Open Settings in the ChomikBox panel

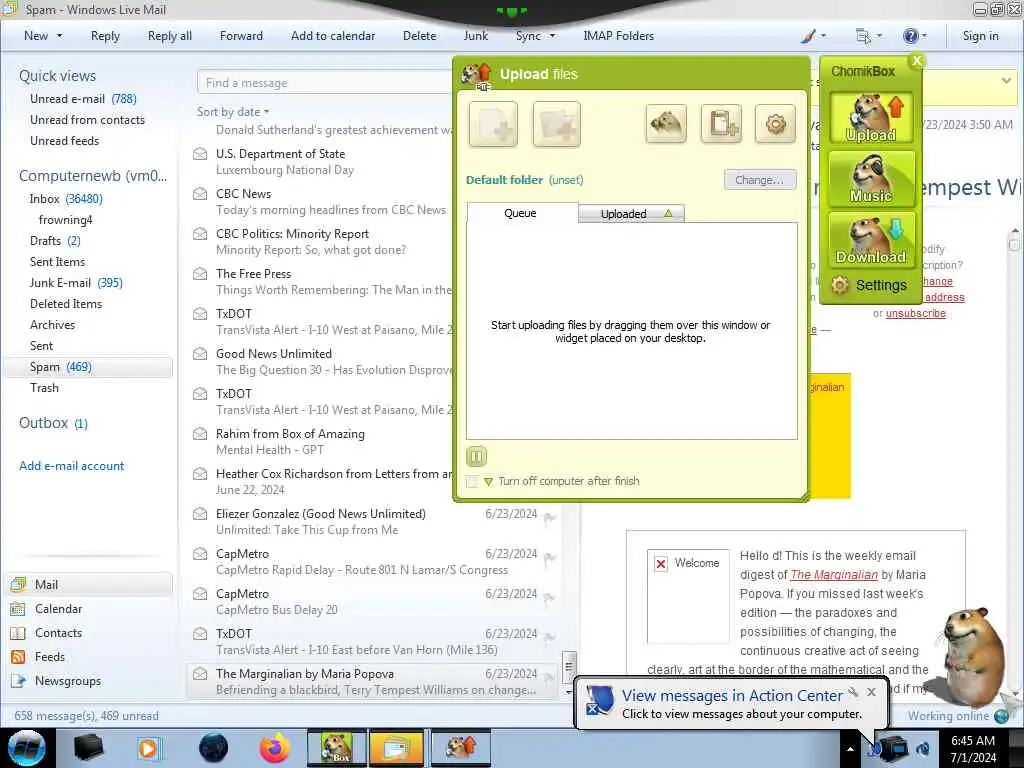pos(869,285)
